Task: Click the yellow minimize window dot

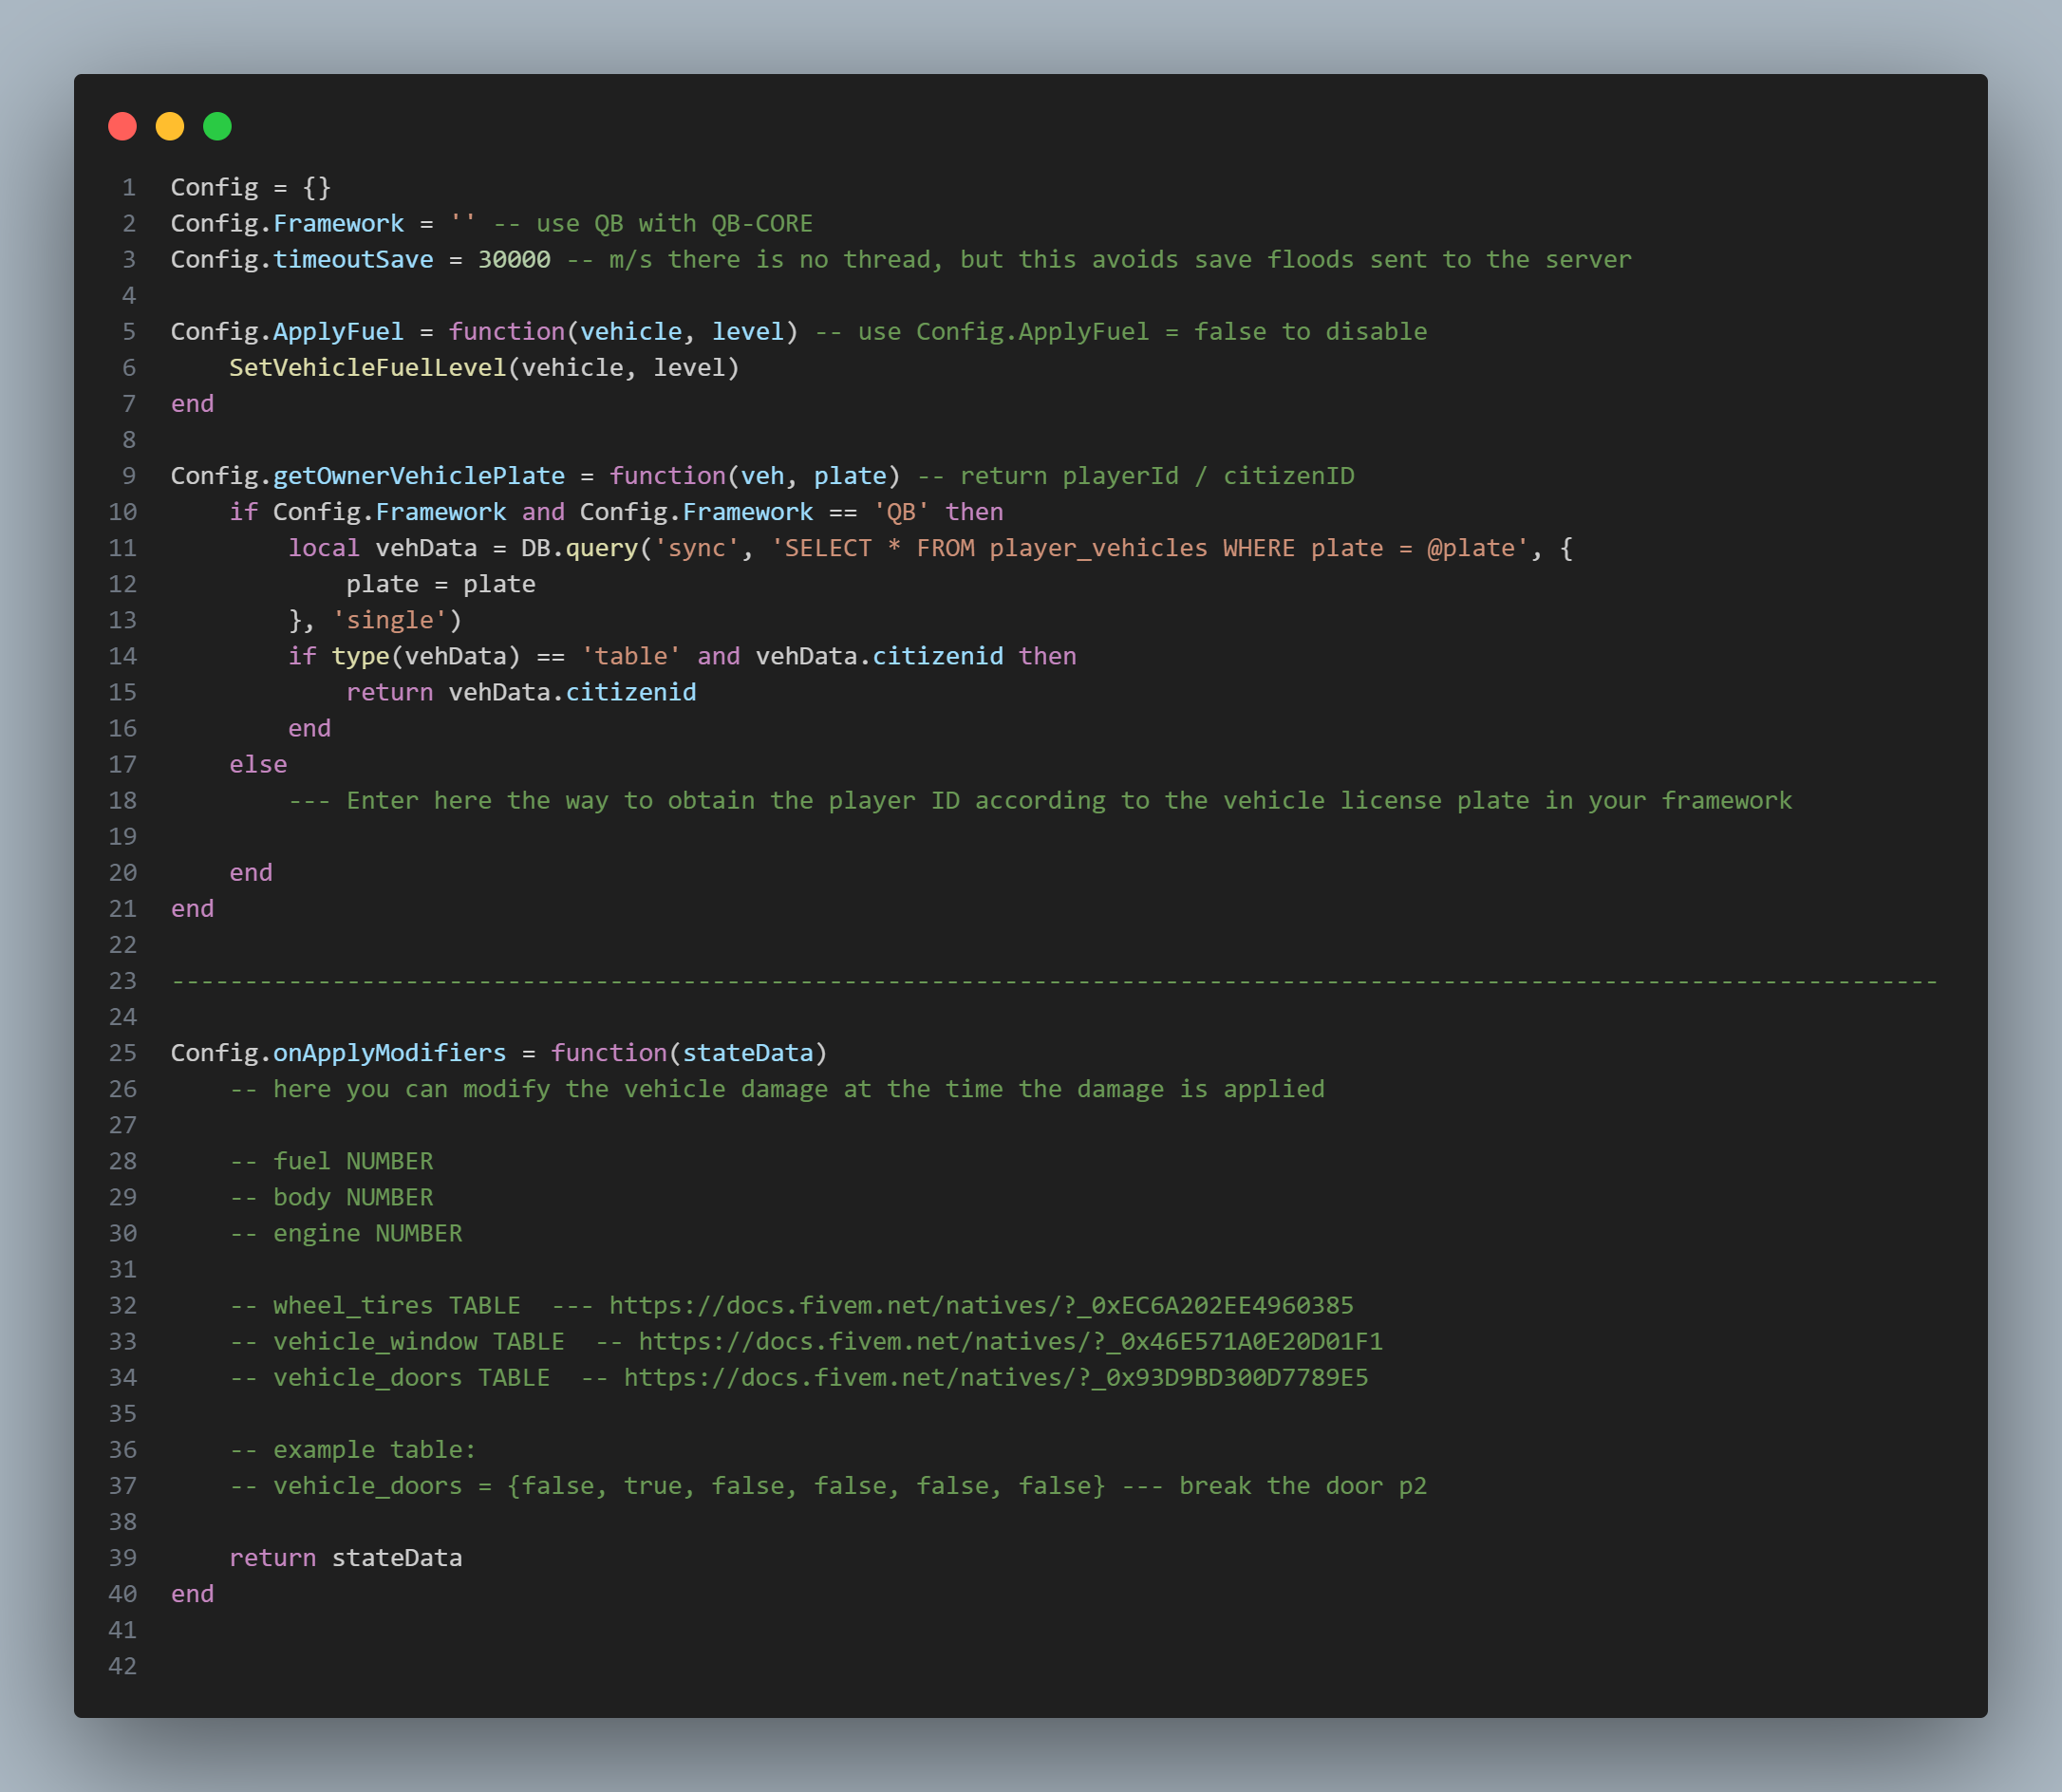Action: (170, 127)
